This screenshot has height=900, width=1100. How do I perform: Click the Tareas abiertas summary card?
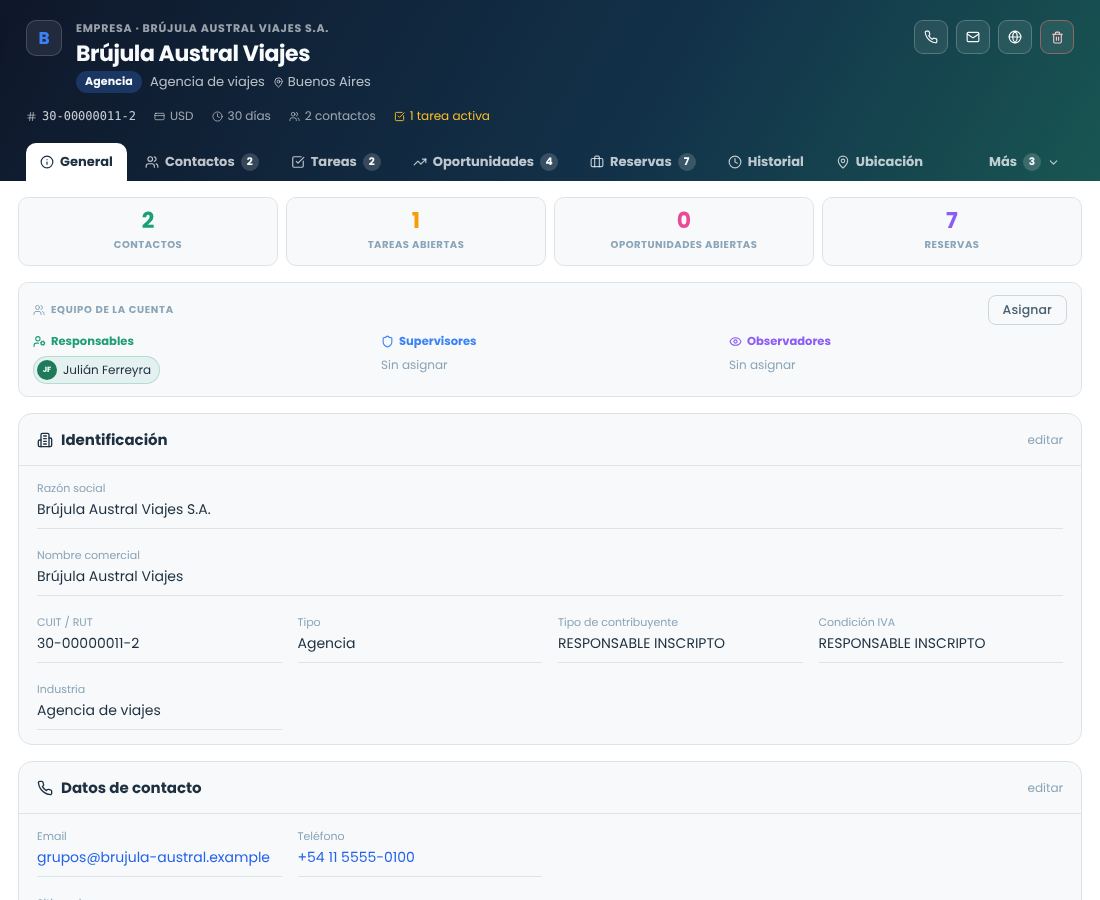click(x=416, y=231)
